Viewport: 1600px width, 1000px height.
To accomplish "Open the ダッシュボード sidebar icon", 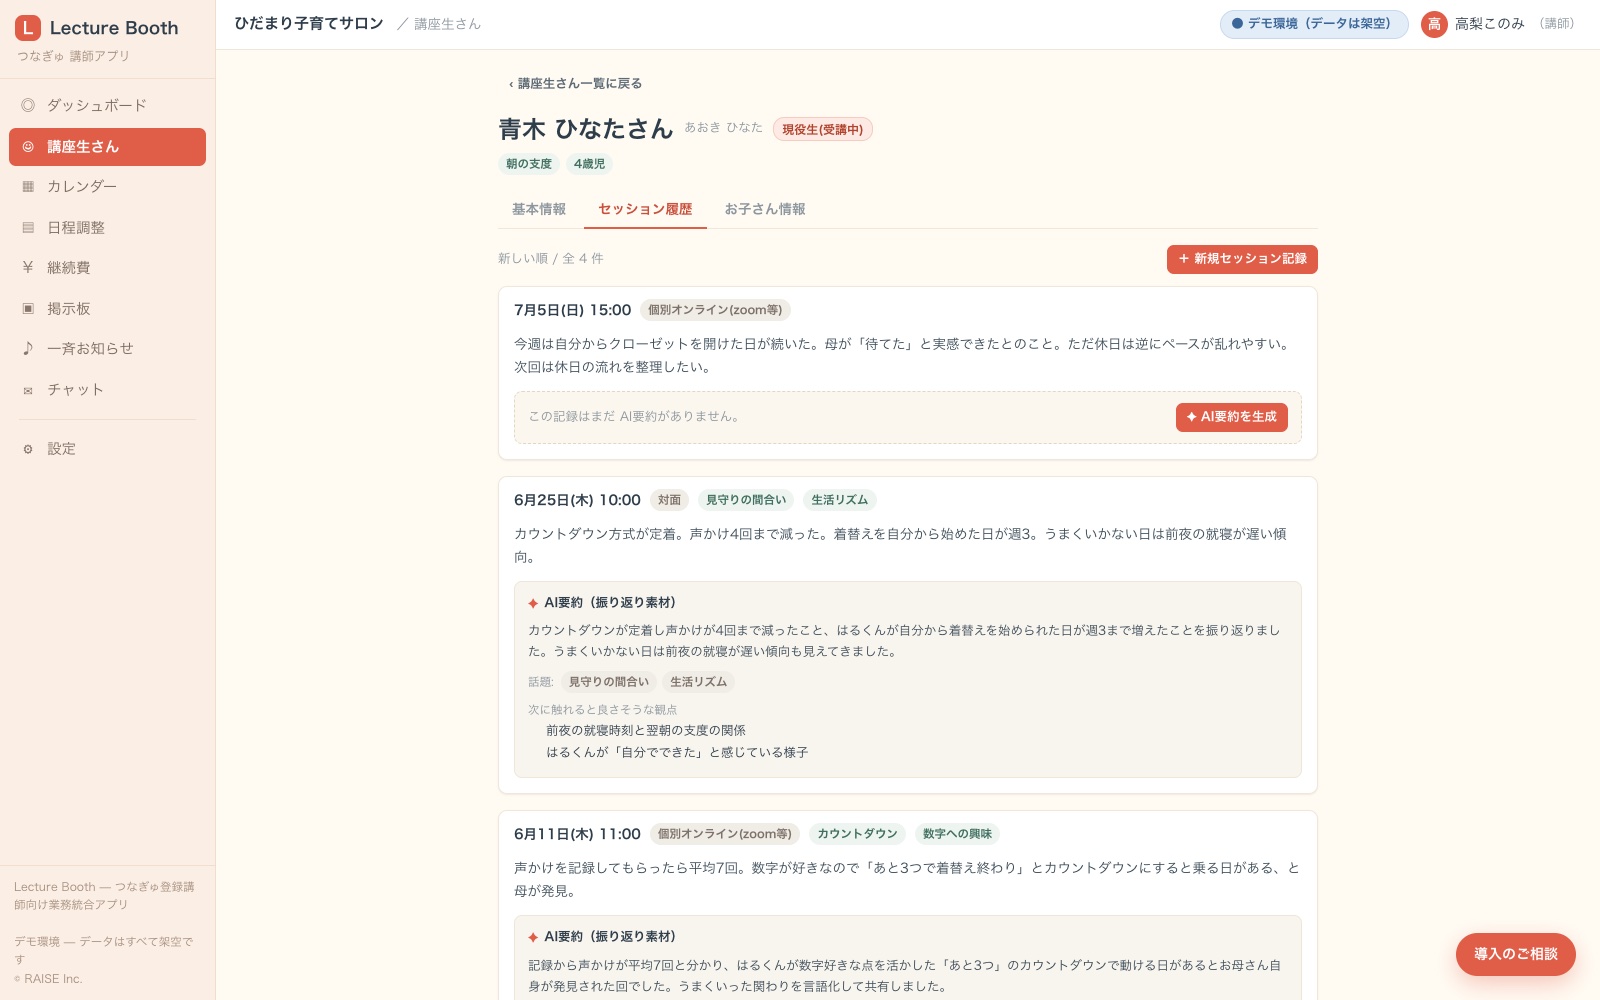I will click(28, 105).
